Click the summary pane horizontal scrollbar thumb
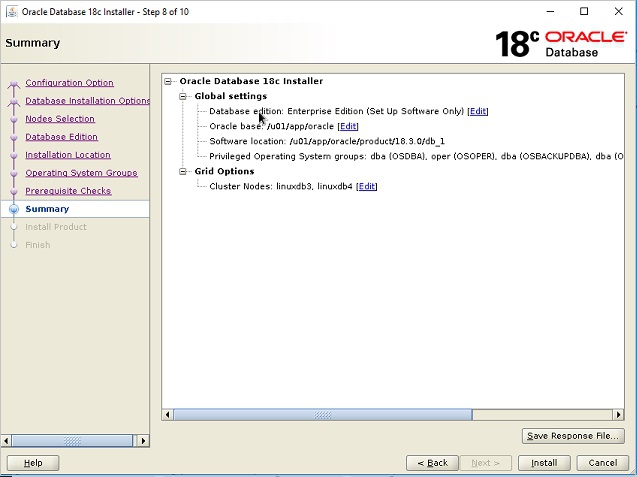 click(x=323, y=415)
